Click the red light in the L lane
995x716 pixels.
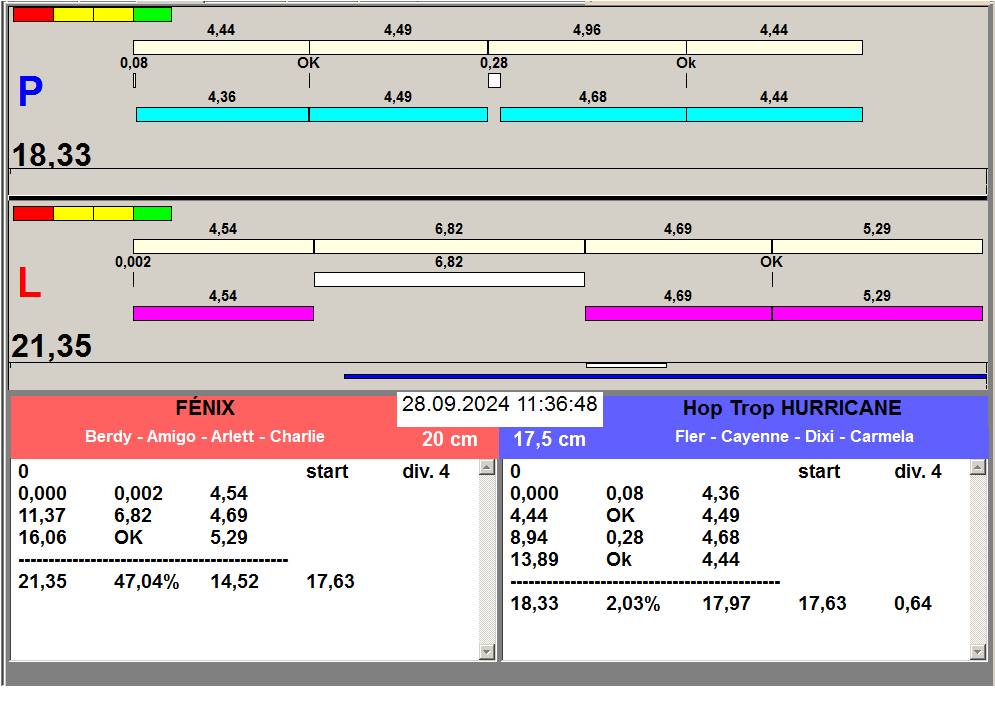point(32,213)
